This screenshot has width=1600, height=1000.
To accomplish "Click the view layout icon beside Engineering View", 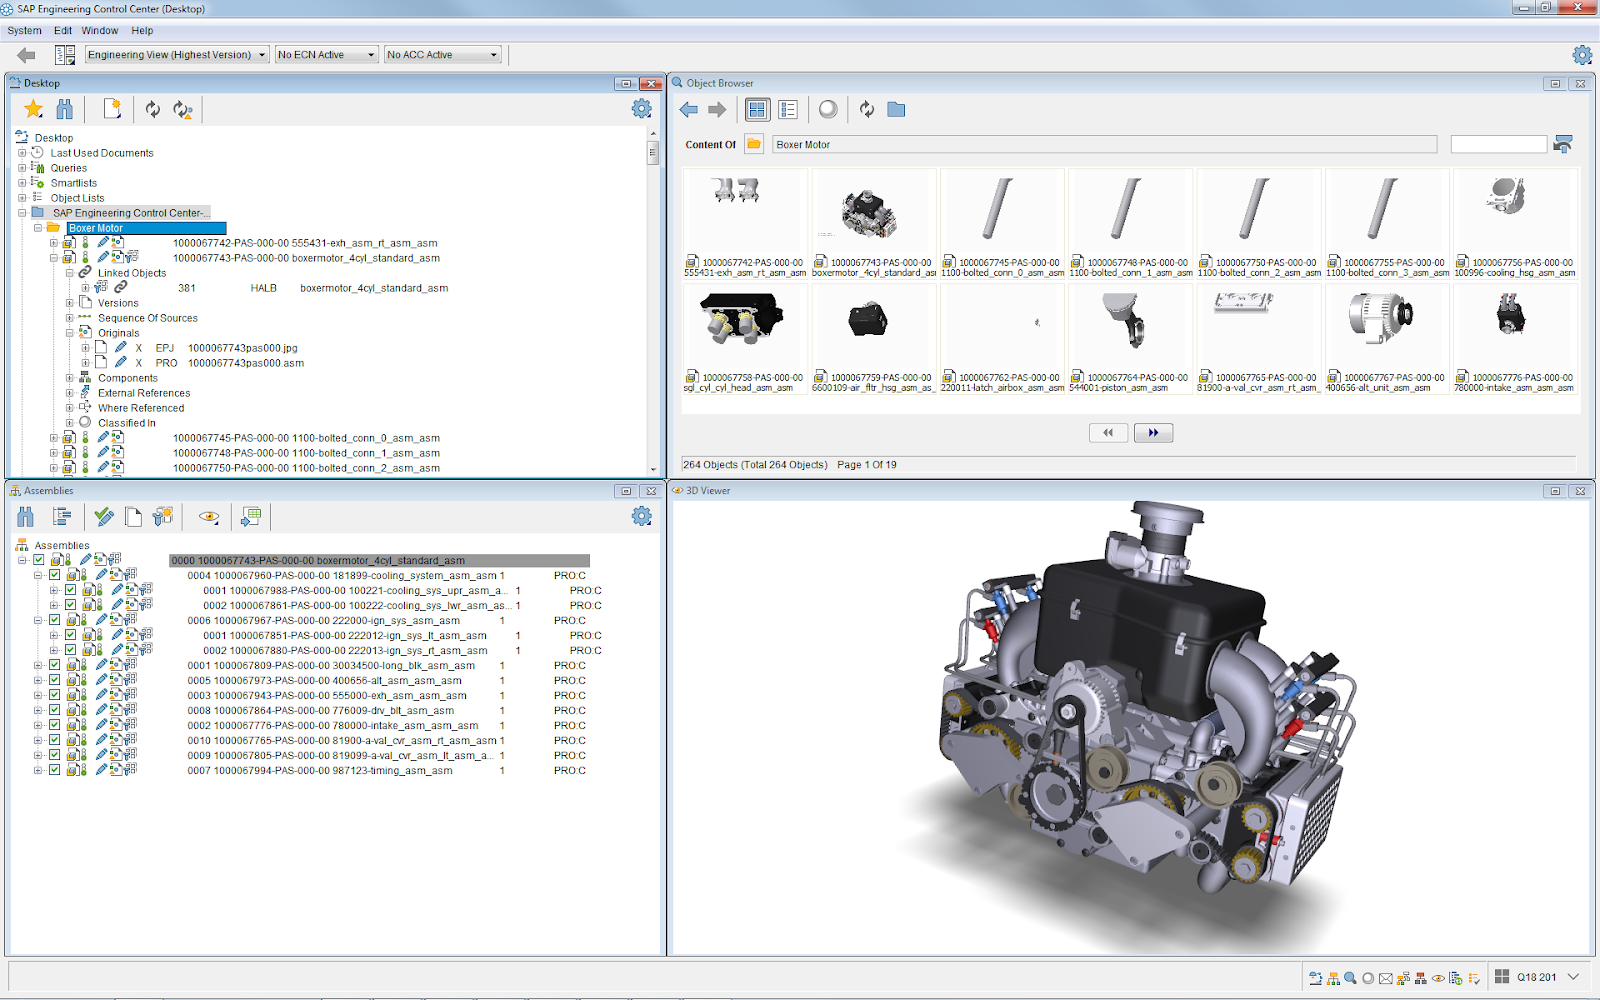I will (x=65, y=55).
